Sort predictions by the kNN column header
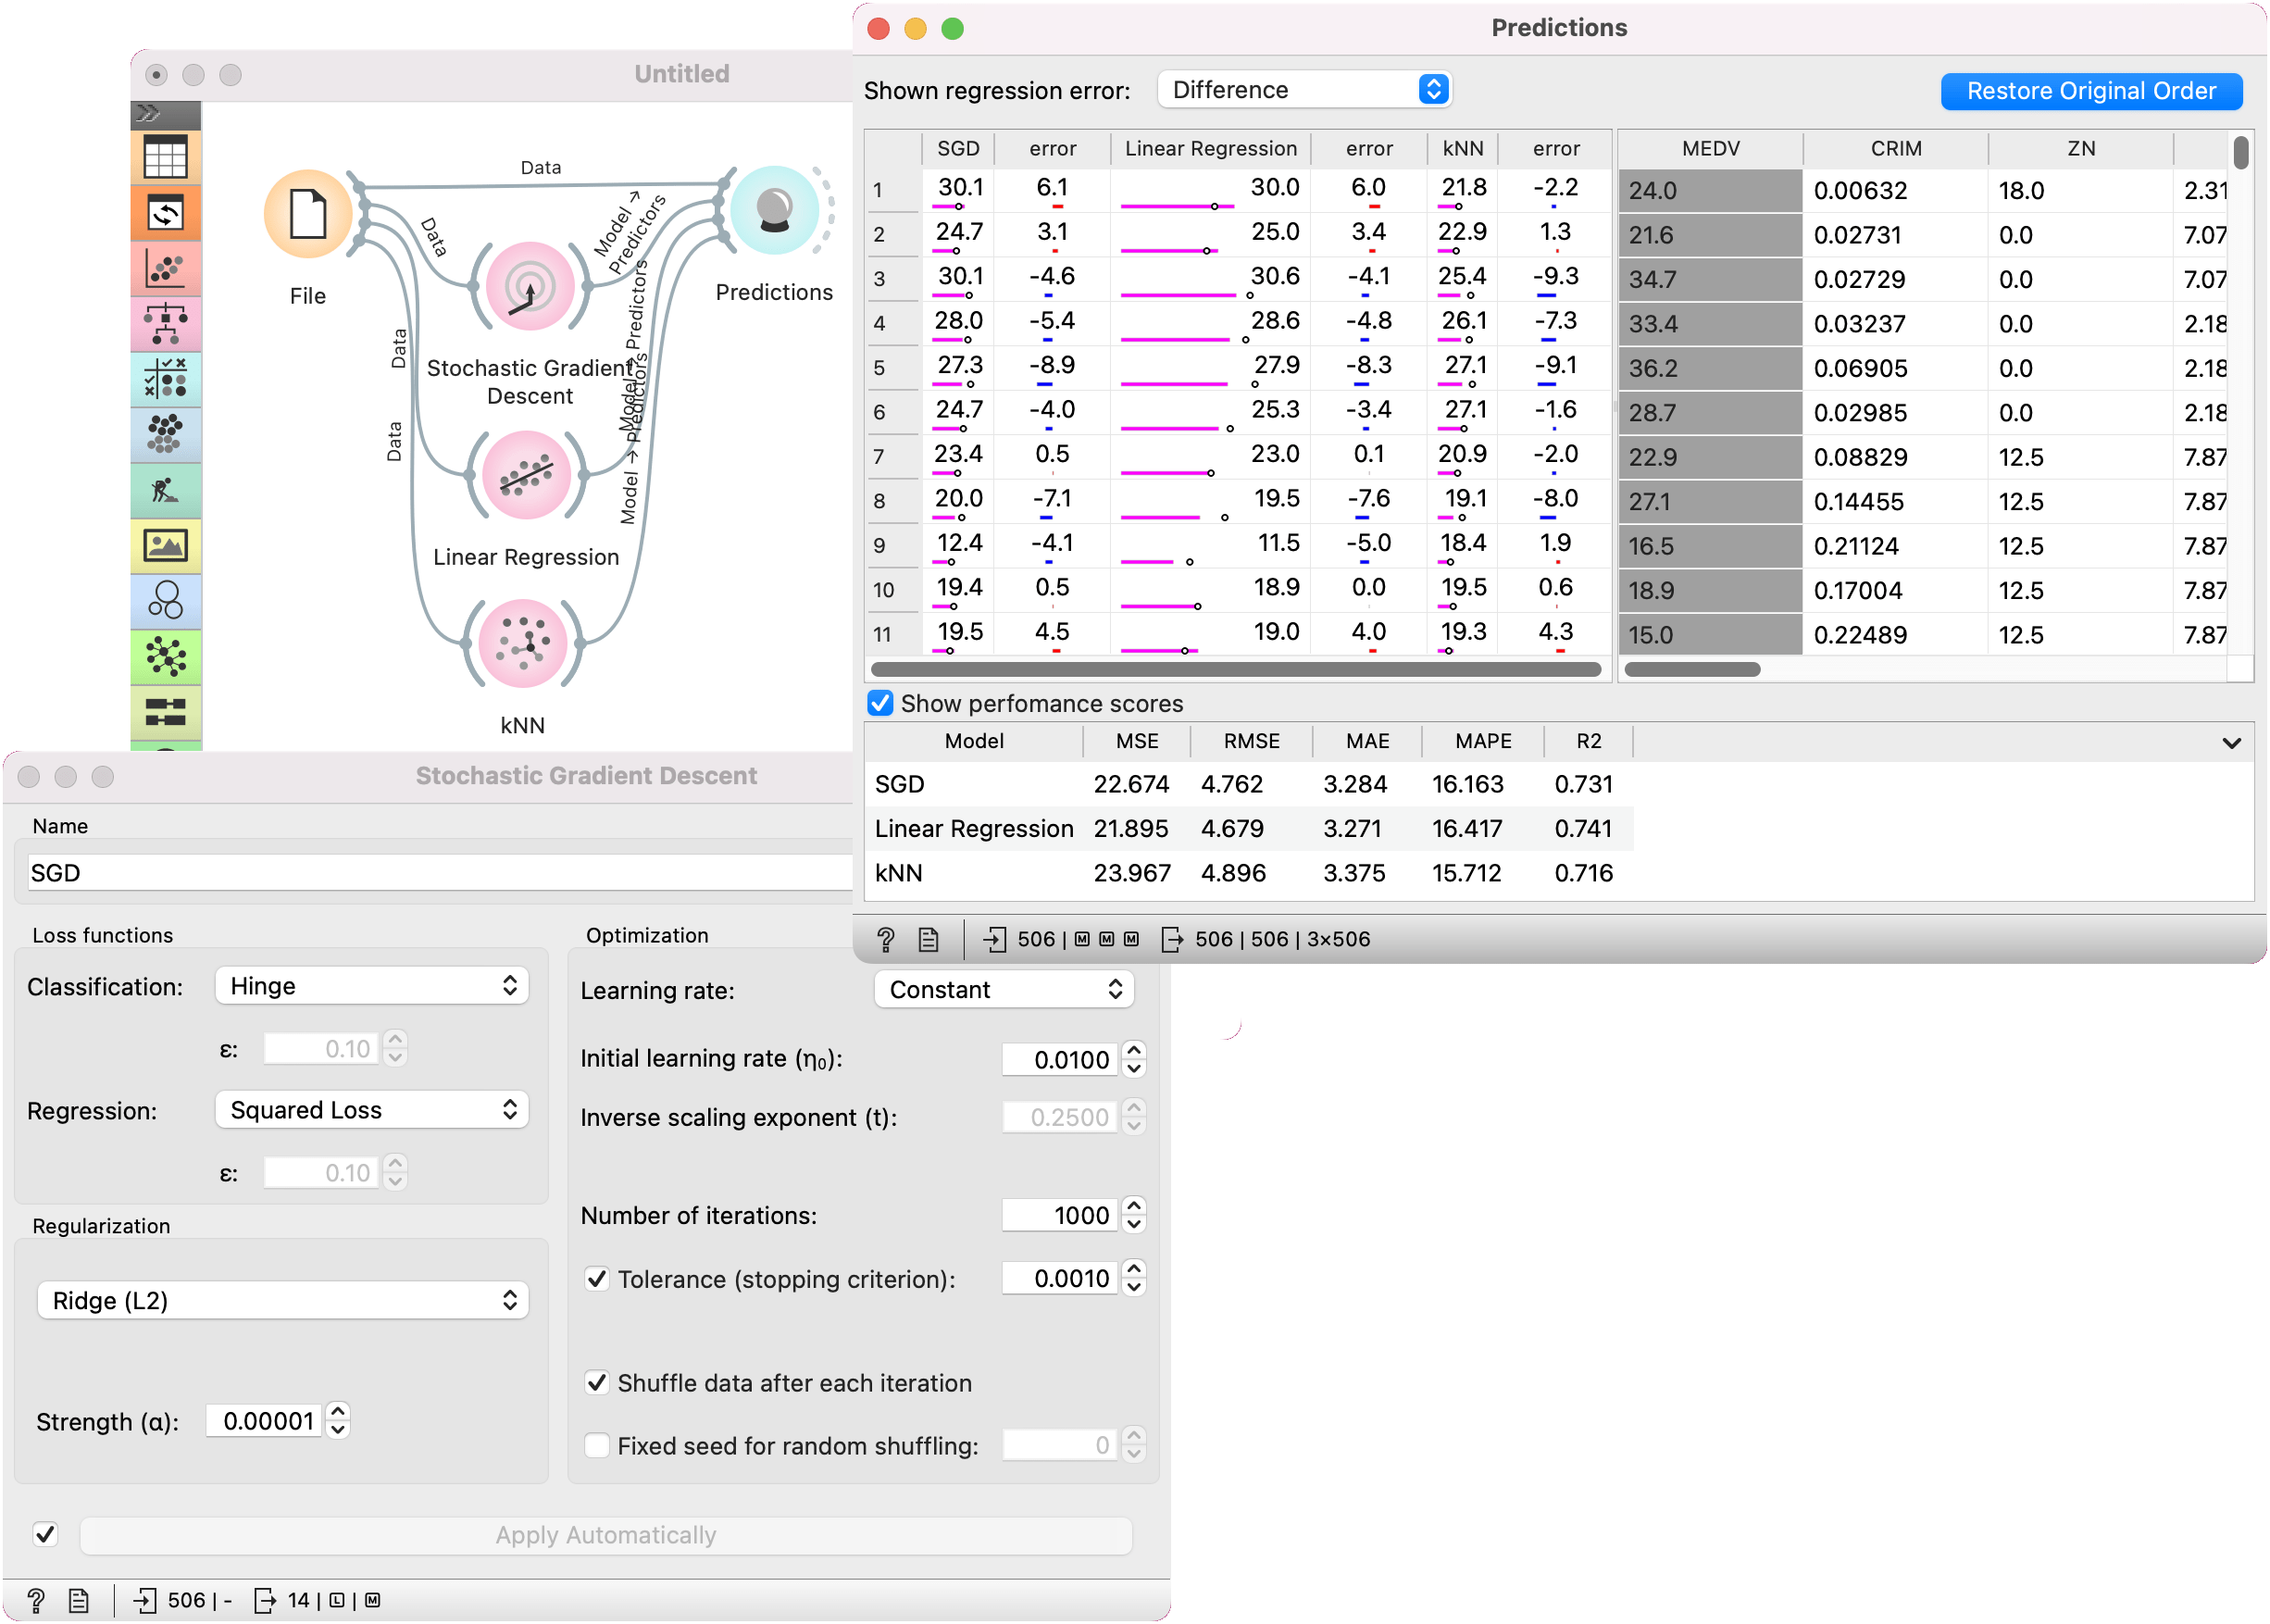Screen dimensions: 2270x1624 [1462, 148]
